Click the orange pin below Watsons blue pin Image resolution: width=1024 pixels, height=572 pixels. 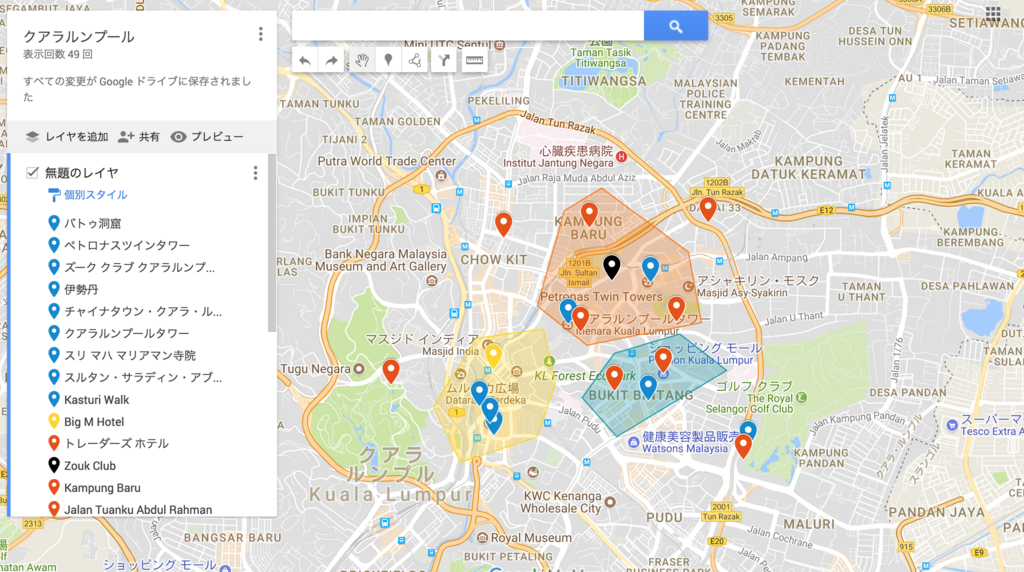[x=743, y=445]
